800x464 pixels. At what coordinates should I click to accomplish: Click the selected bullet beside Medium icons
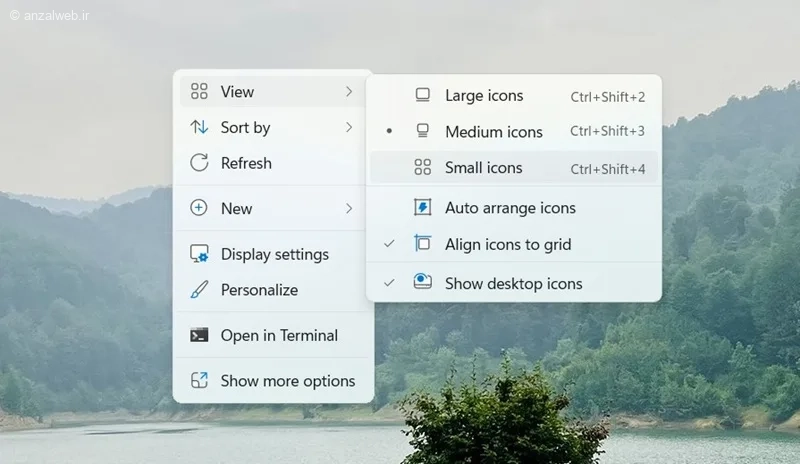pyautogui.click(x=389, y=131)
